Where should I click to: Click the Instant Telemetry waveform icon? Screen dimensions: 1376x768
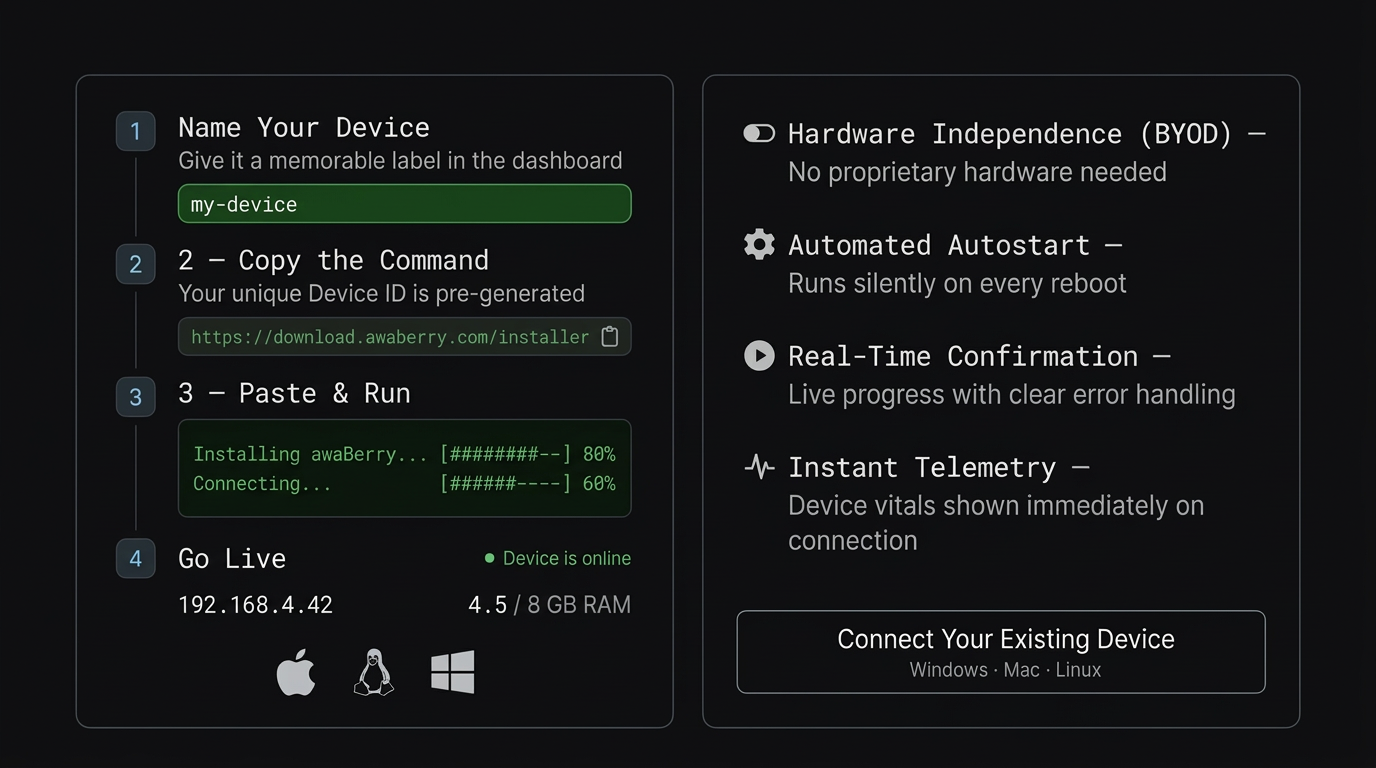pos(759,466)
